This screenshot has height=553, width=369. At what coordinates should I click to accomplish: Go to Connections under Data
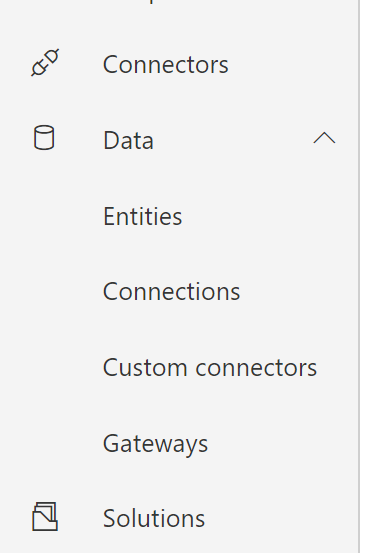pos(171,292)
